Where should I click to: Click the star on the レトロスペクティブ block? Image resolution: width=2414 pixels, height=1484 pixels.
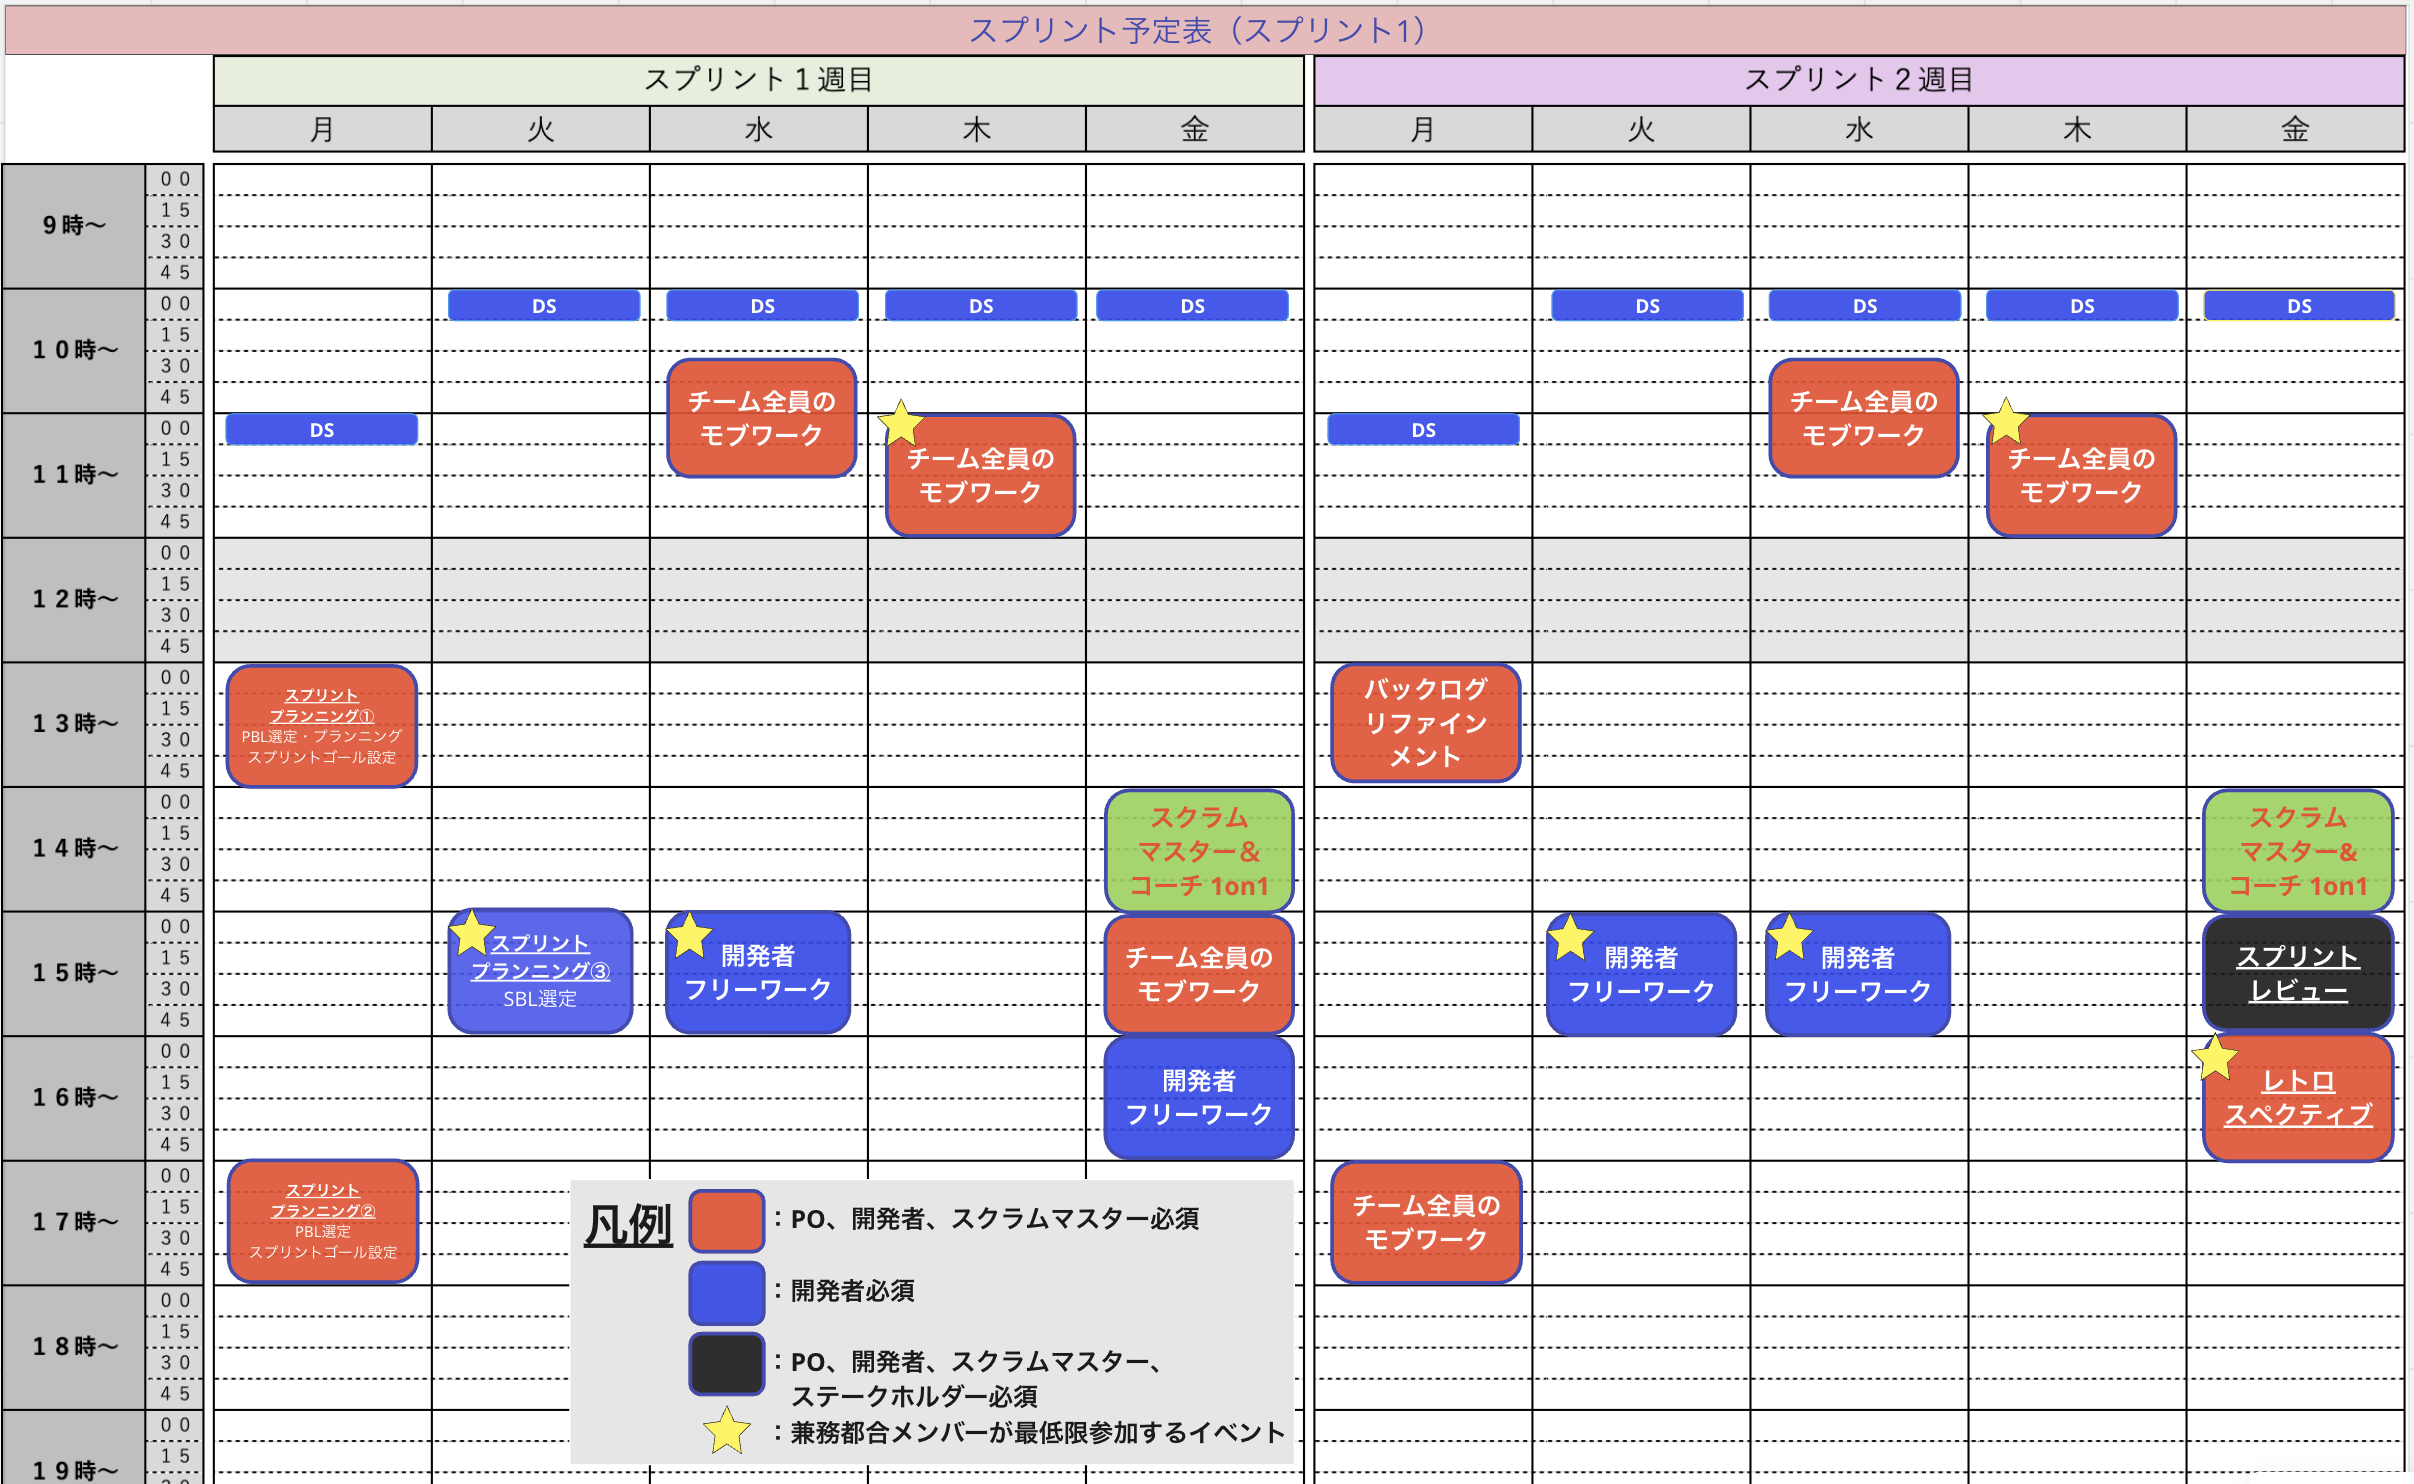click(2215, 1058)
